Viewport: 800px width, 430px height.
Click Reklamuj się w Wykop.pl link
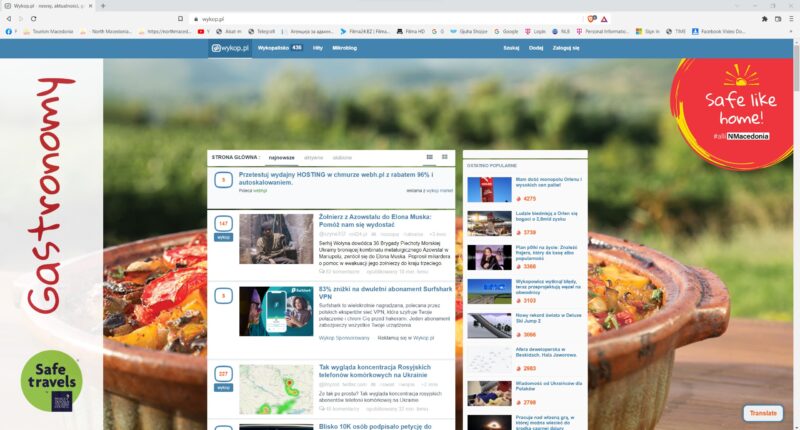point(406,338)
